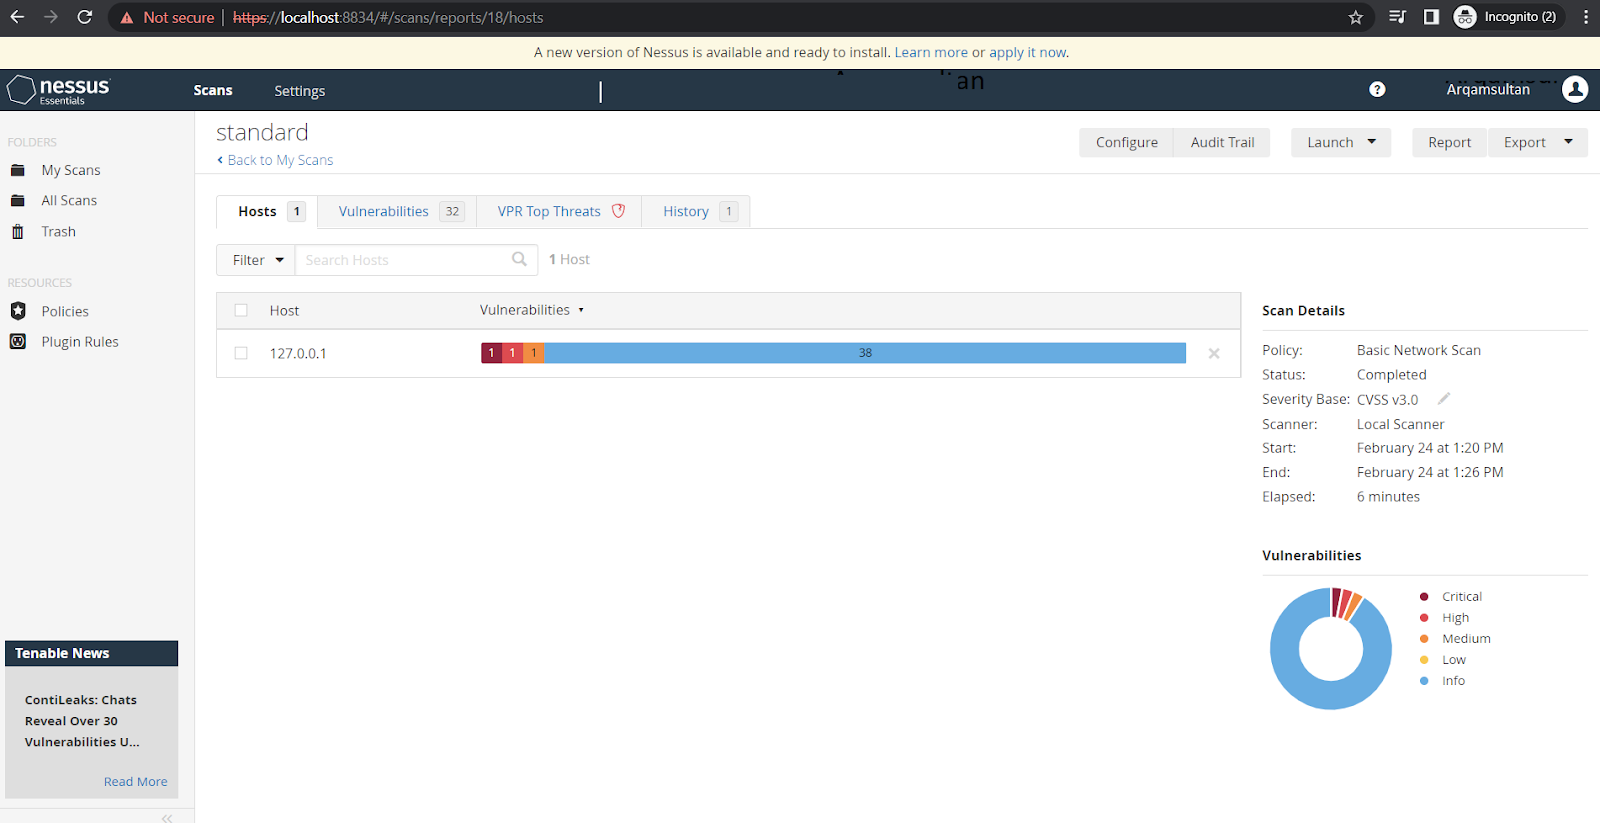Image resolution: width=1600 pixels, height=823 pixels.
Task: Click the Incognito profile icon
Action: [x=1465, y=17]
